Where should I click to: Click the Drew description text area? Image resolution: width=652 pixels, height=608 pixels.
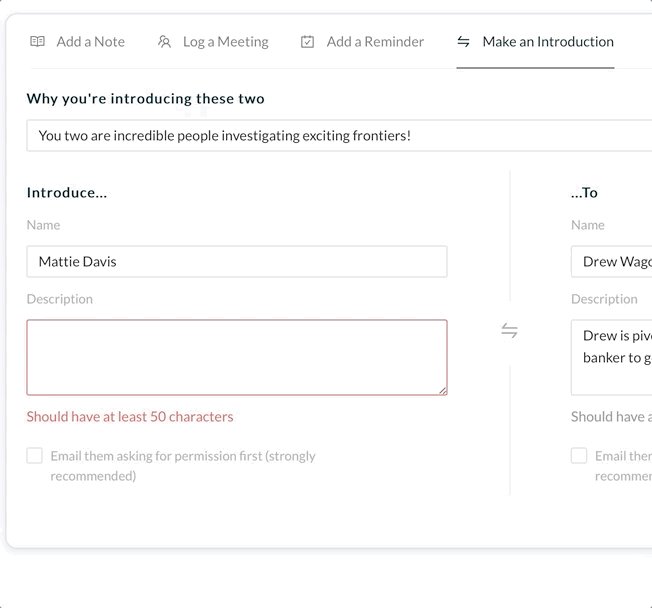611,357
